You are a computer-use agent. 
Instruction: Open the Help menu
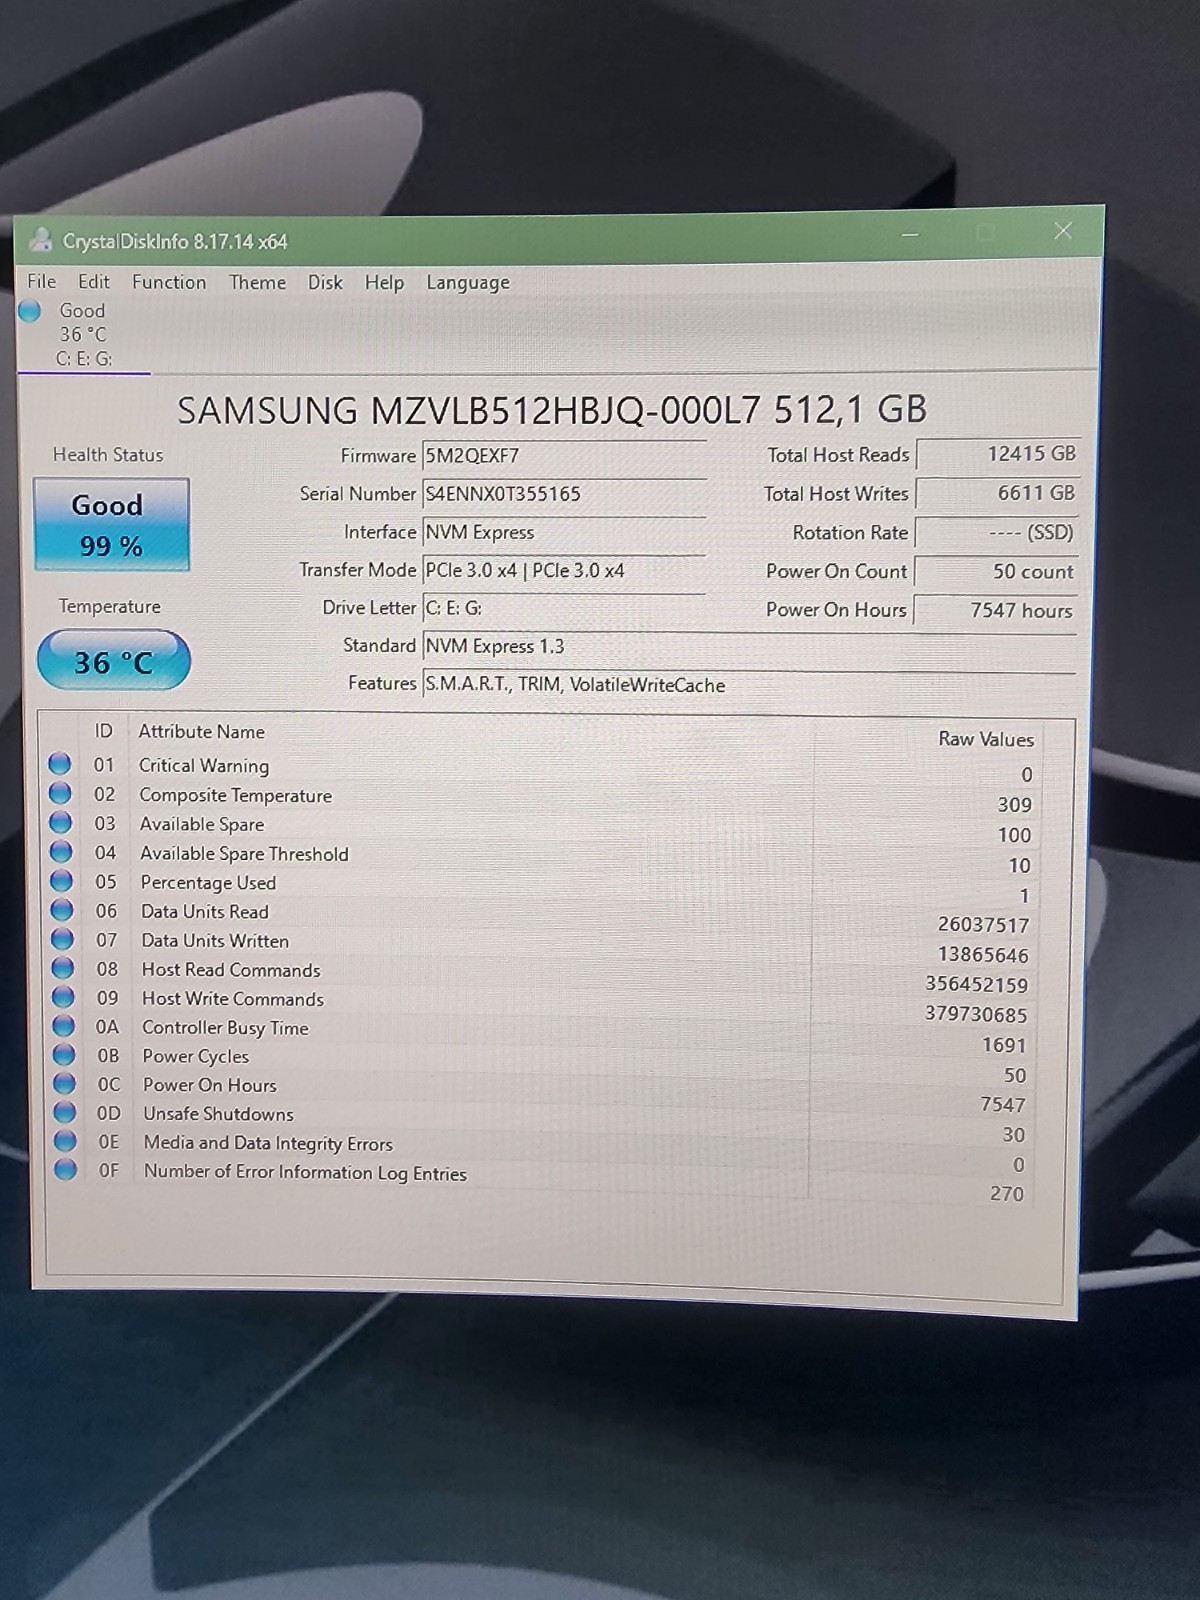[384, 283]
